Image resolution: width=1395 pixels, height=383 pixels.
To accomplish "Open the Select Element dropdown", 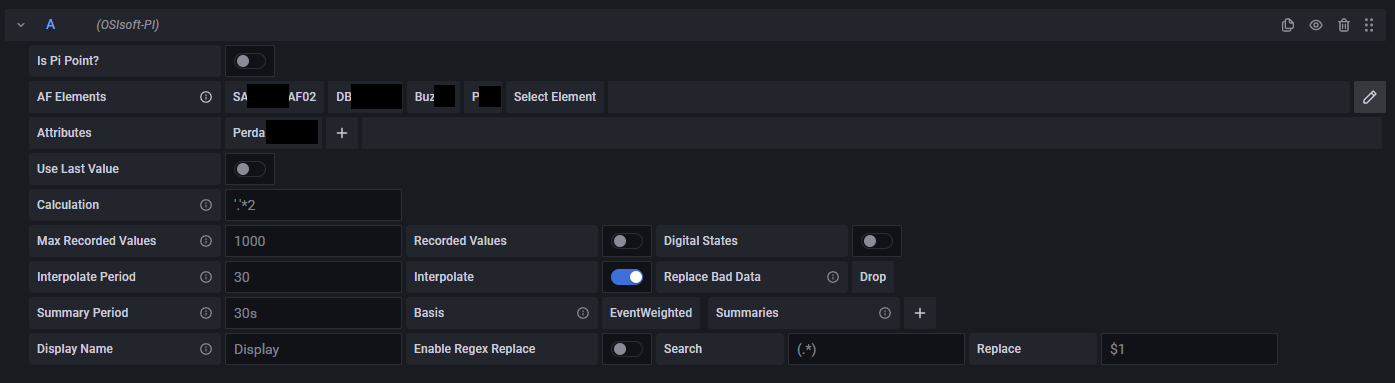I will [x=555, y=97].
